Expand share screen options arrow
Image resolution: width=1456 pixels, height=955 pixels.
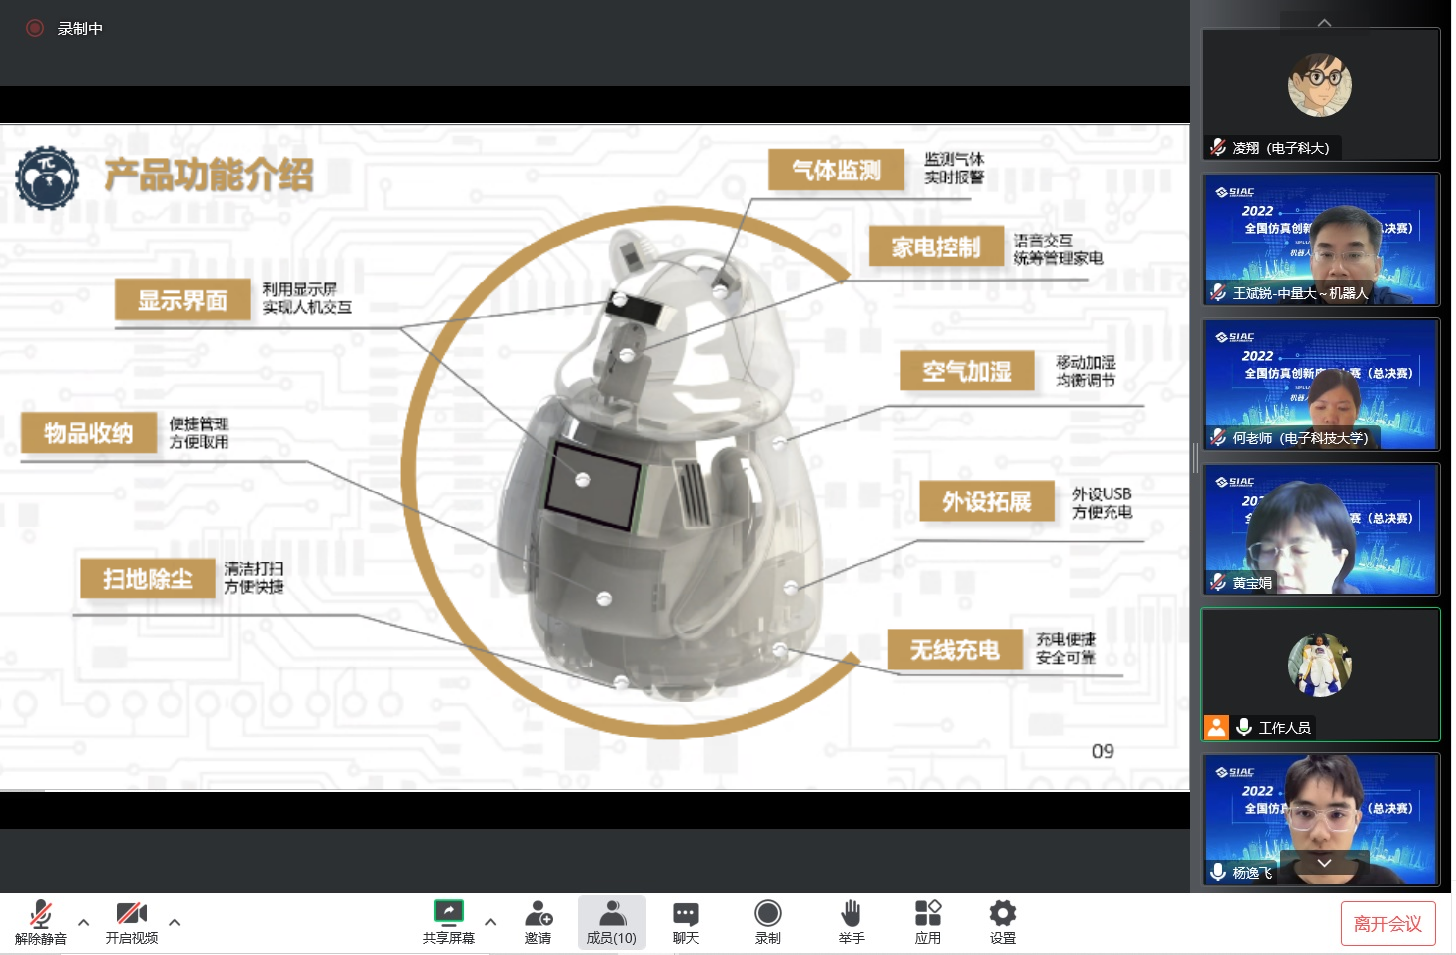pyautogui.click(x=491, y=922)
